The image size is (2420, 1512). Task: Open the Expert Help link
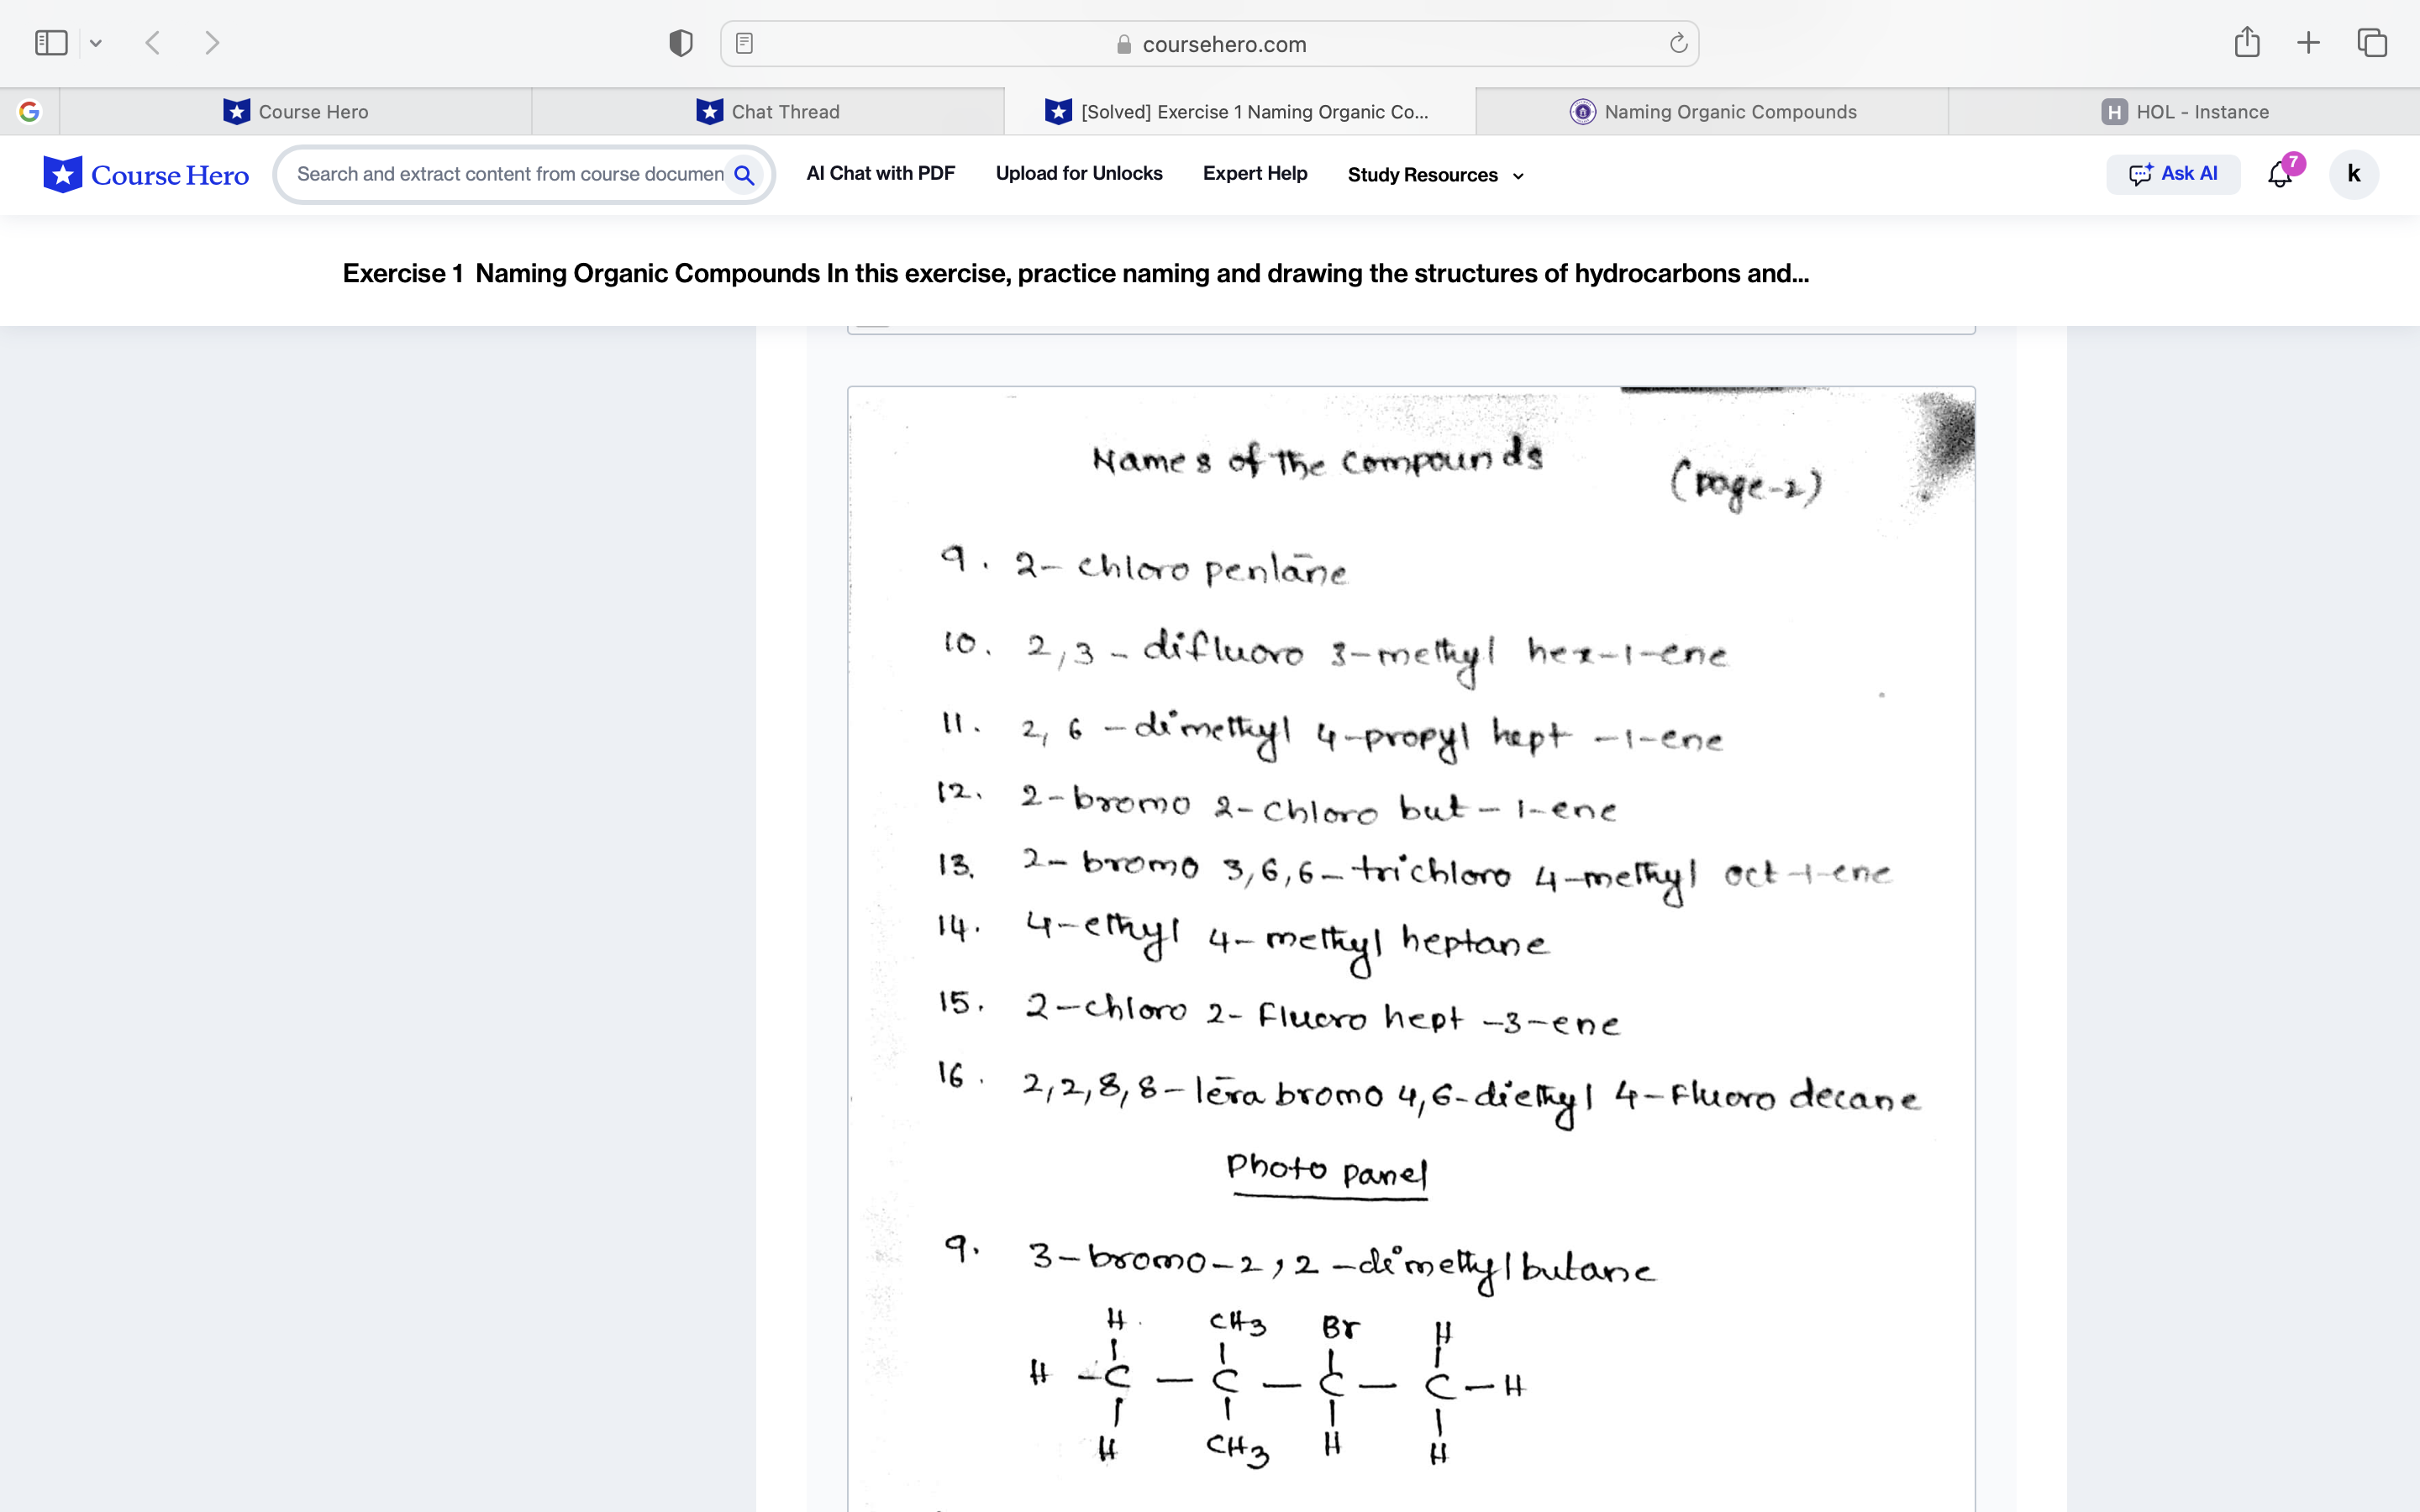(1255, 173)
